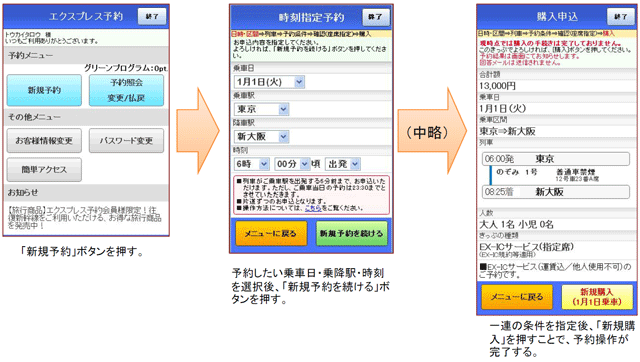Open 降車駅 dropdown showing 新大阪
This screenshot has height=362, width=640.
262,137
